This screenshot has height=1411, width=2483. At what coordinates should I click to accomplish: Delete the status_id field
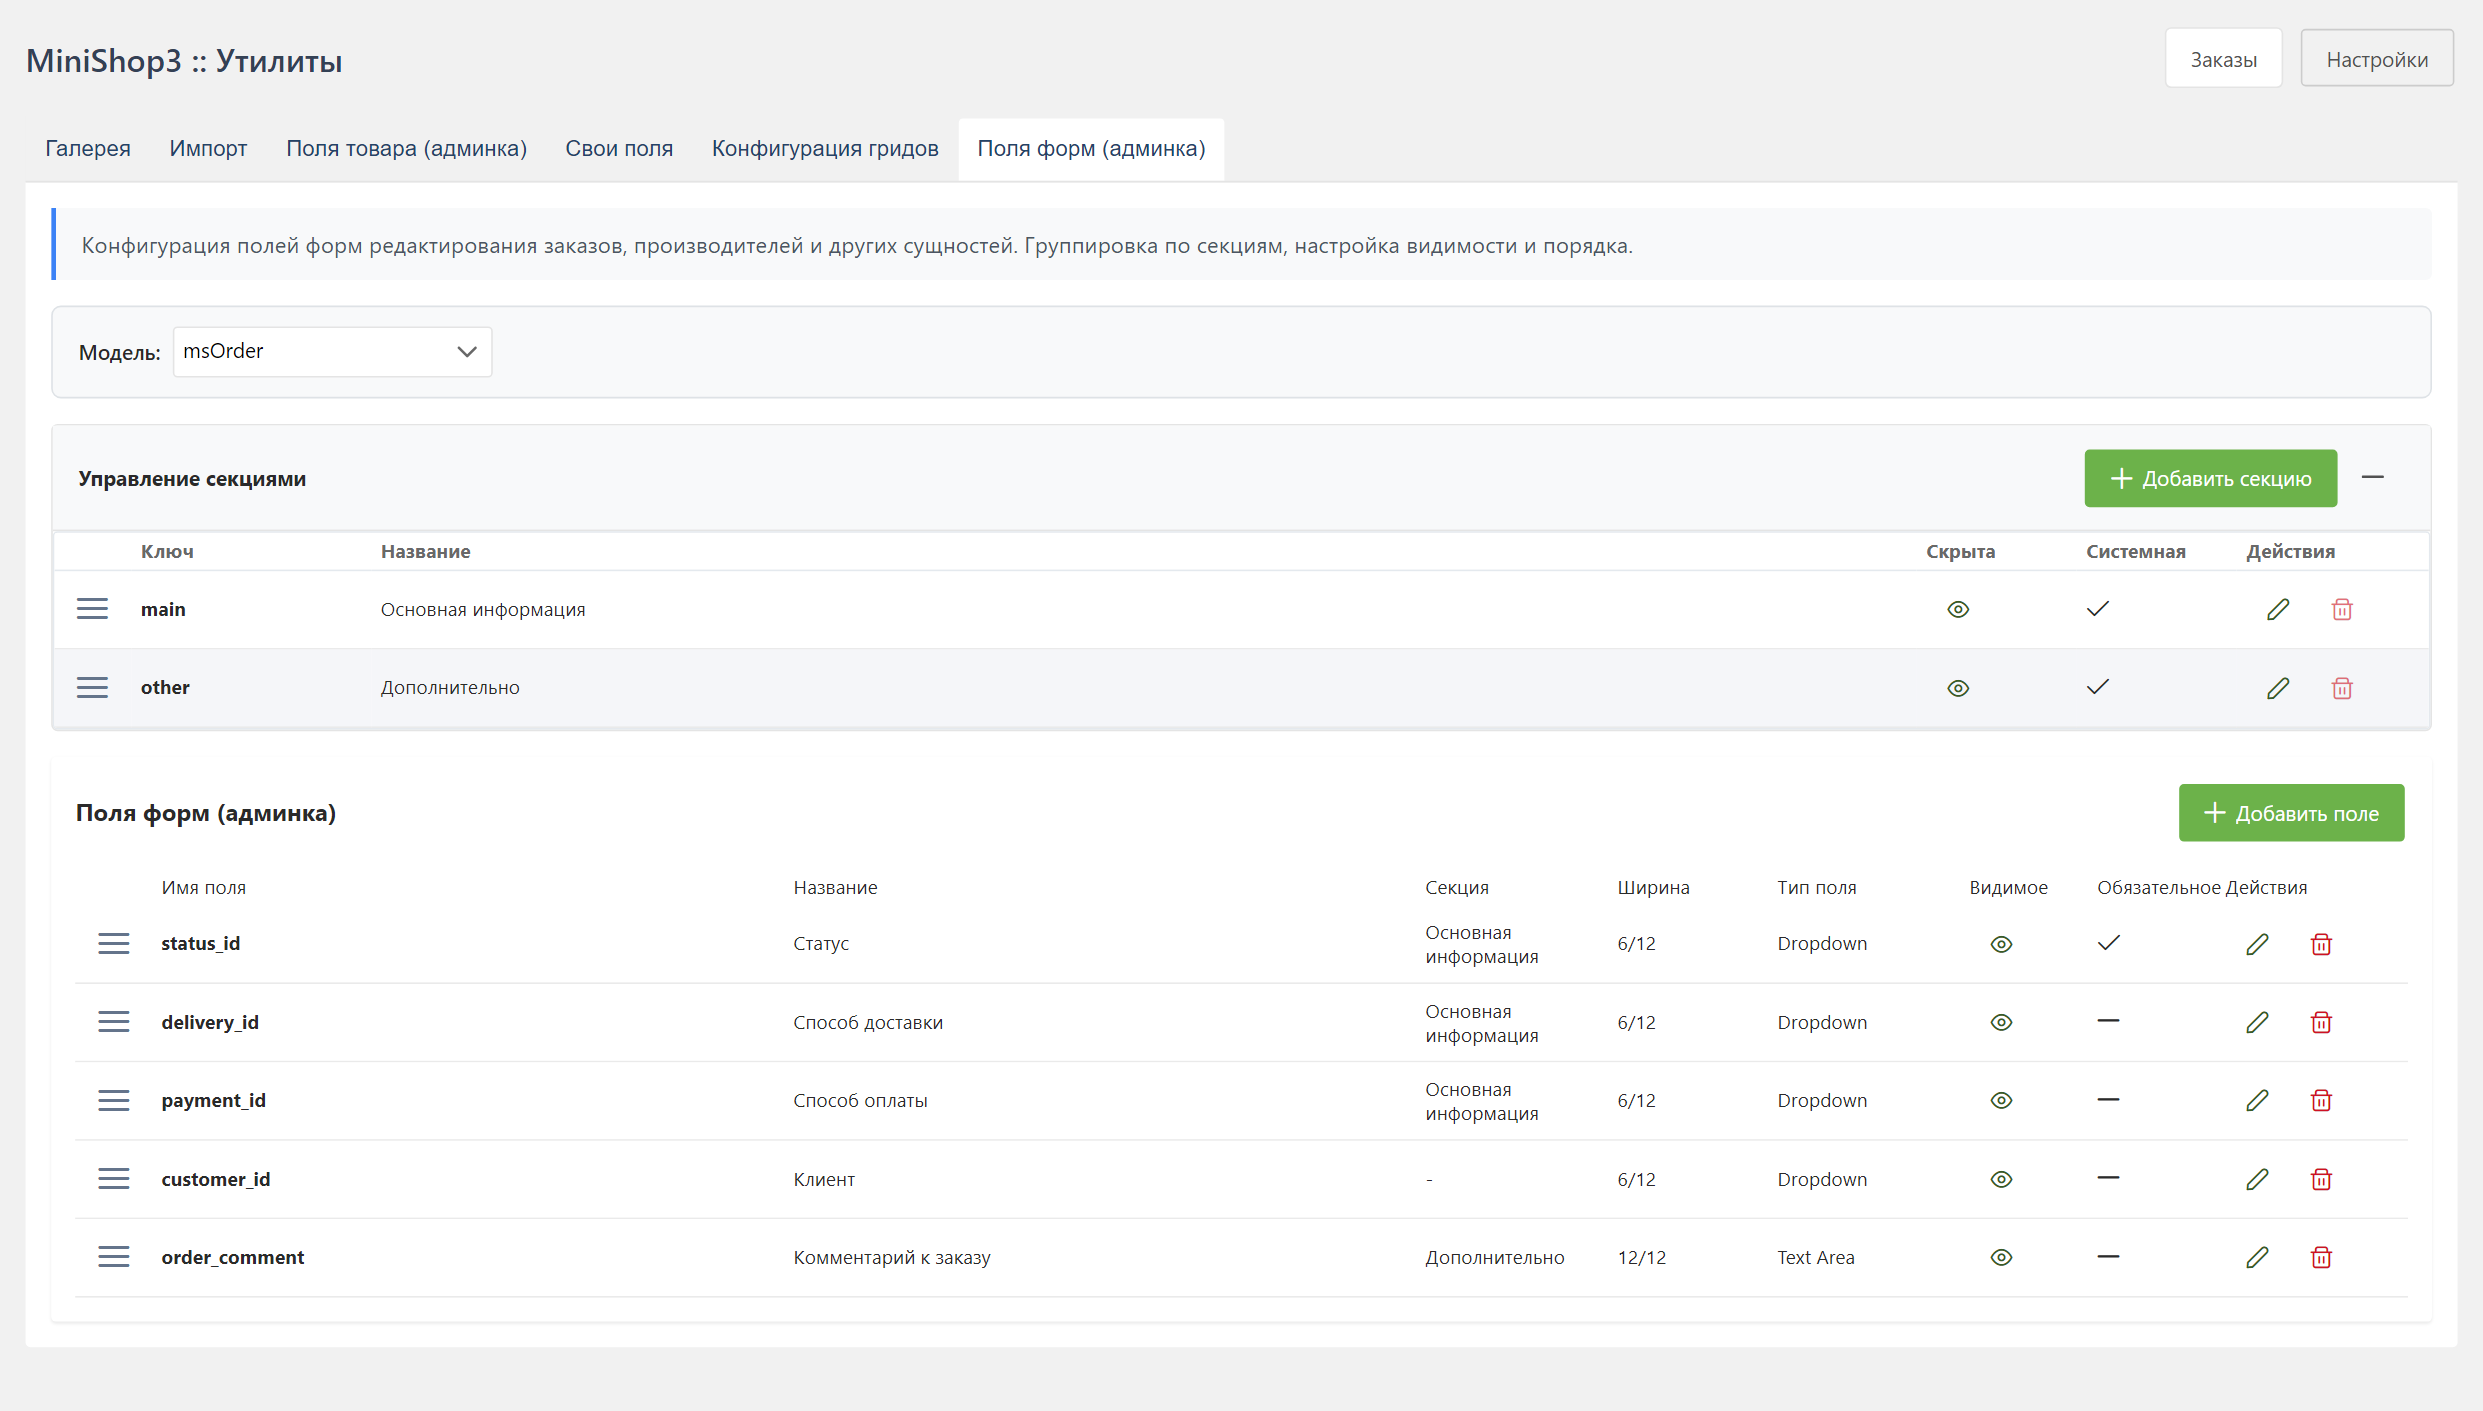click(x=2321, y=944)
